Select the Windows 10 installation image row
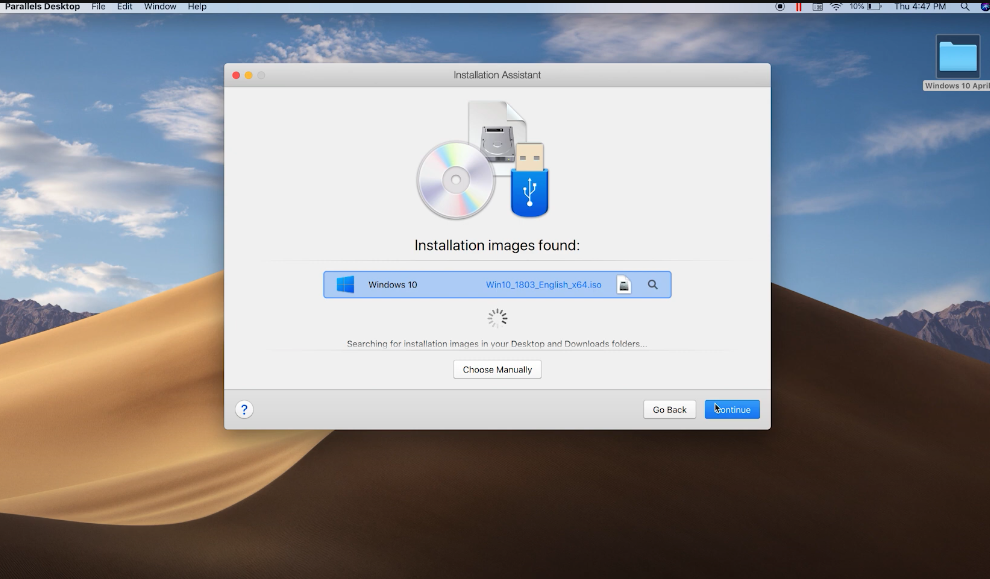990x579 pixels. pyautogui.click(x=497, y=285)
